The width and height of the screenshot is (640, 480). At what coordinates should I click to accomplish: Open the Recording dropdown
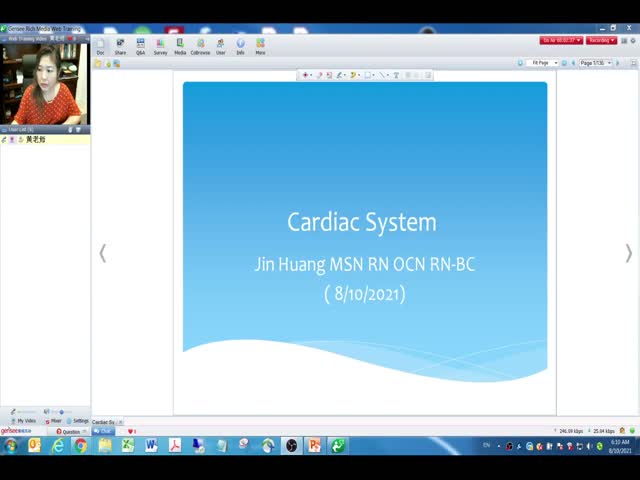(x=602, y=40)
